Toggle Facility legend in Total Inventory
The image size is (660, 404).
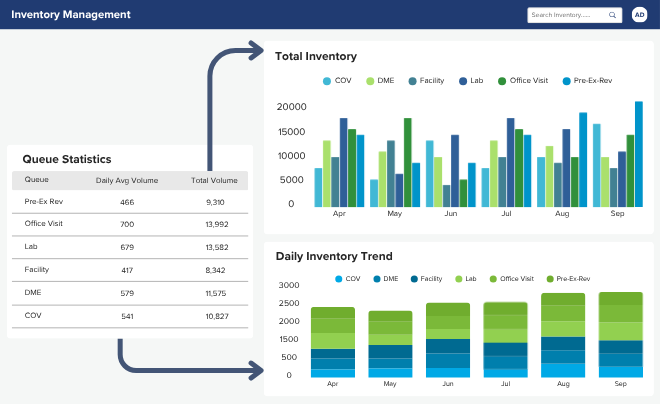tap(426, 81)
